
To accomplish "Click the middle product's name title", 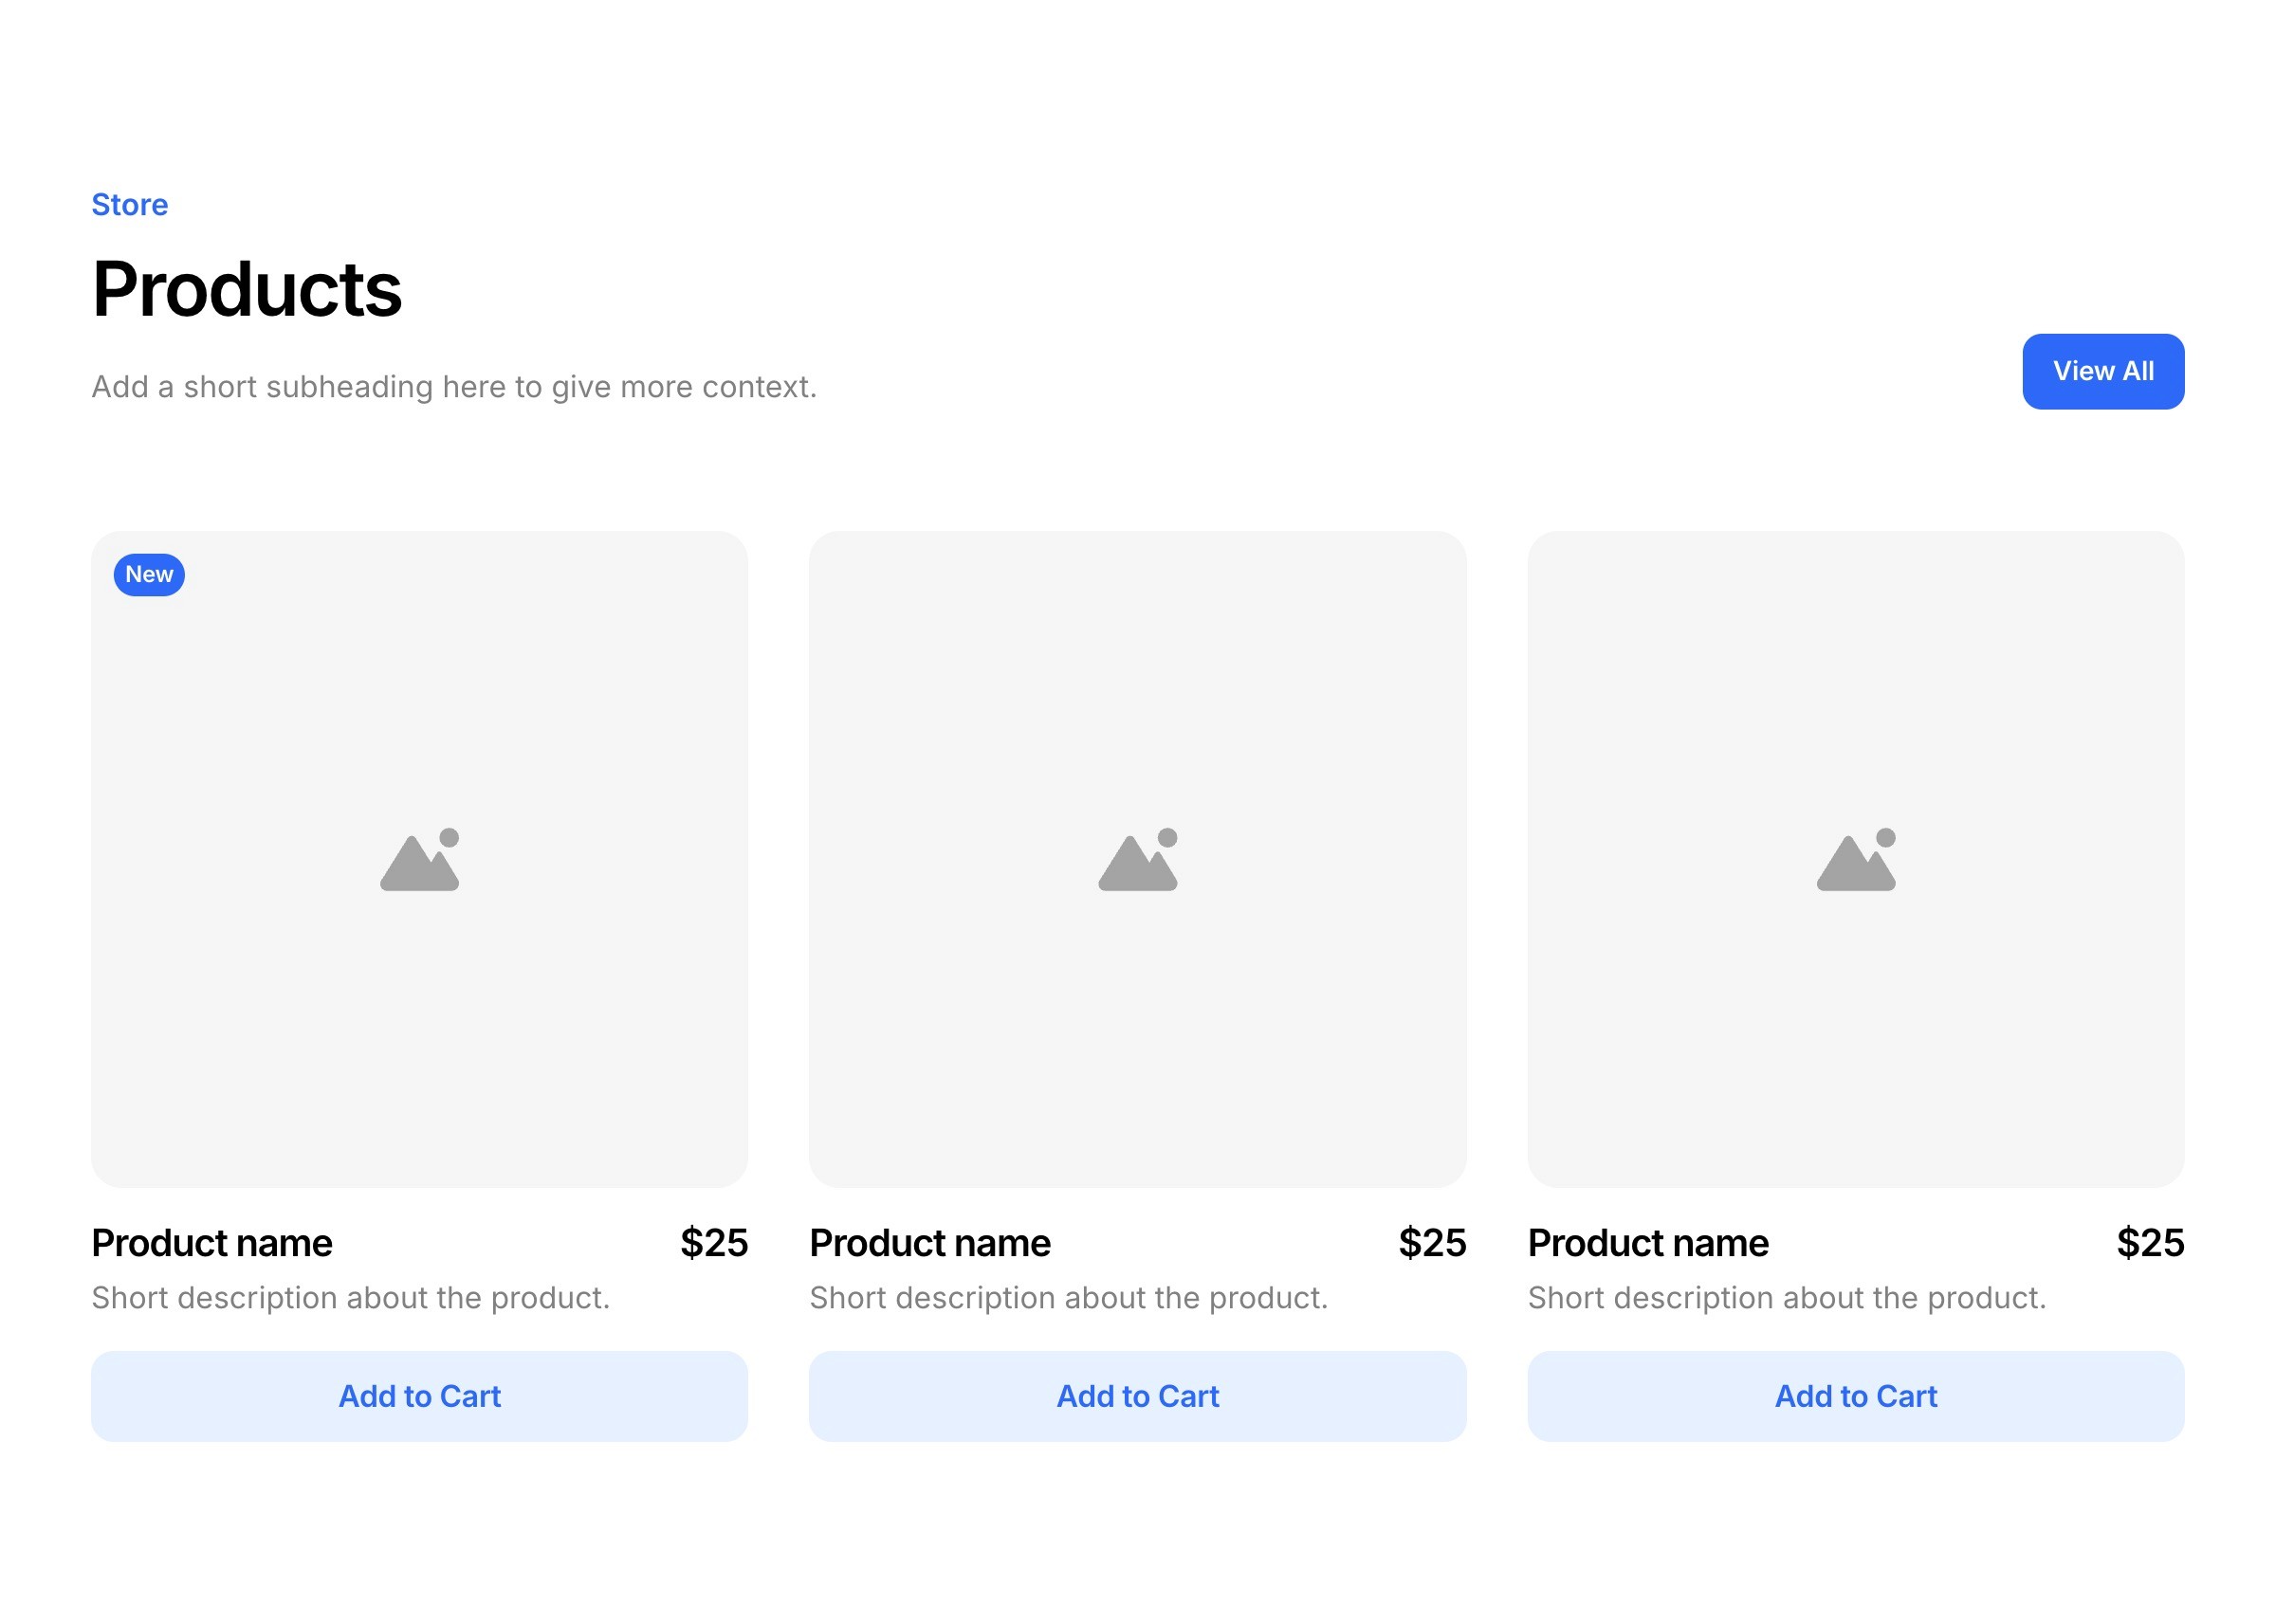I will [x=930, y=1243].
